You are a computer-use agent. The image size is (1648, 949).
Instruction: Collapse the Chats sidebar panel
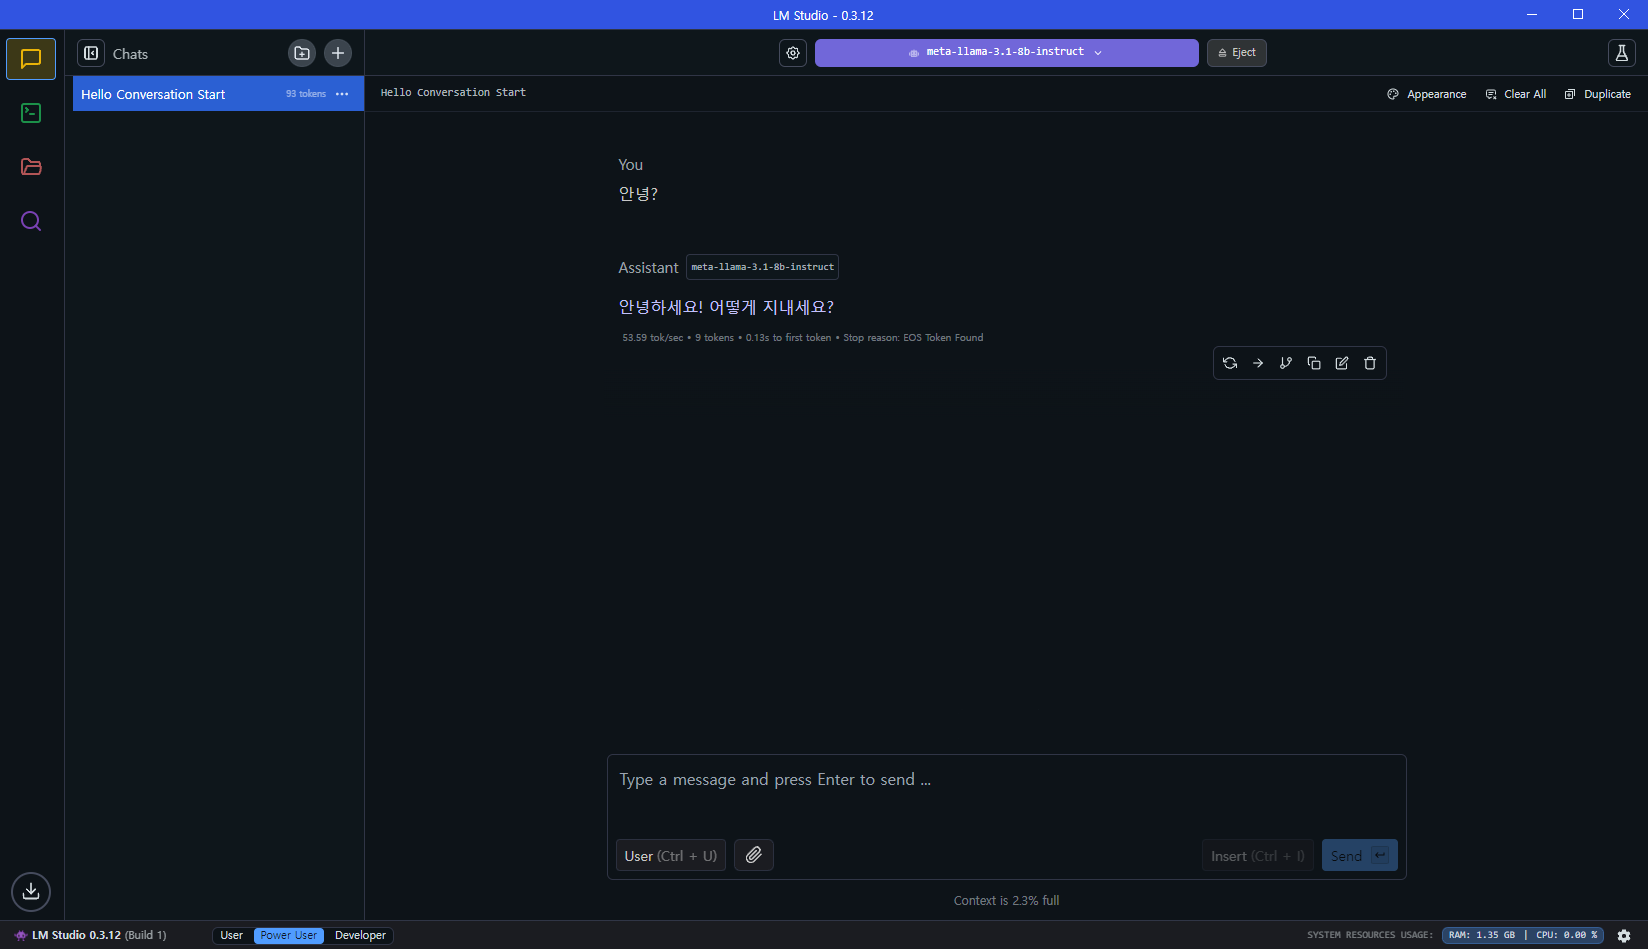[91, 53]
